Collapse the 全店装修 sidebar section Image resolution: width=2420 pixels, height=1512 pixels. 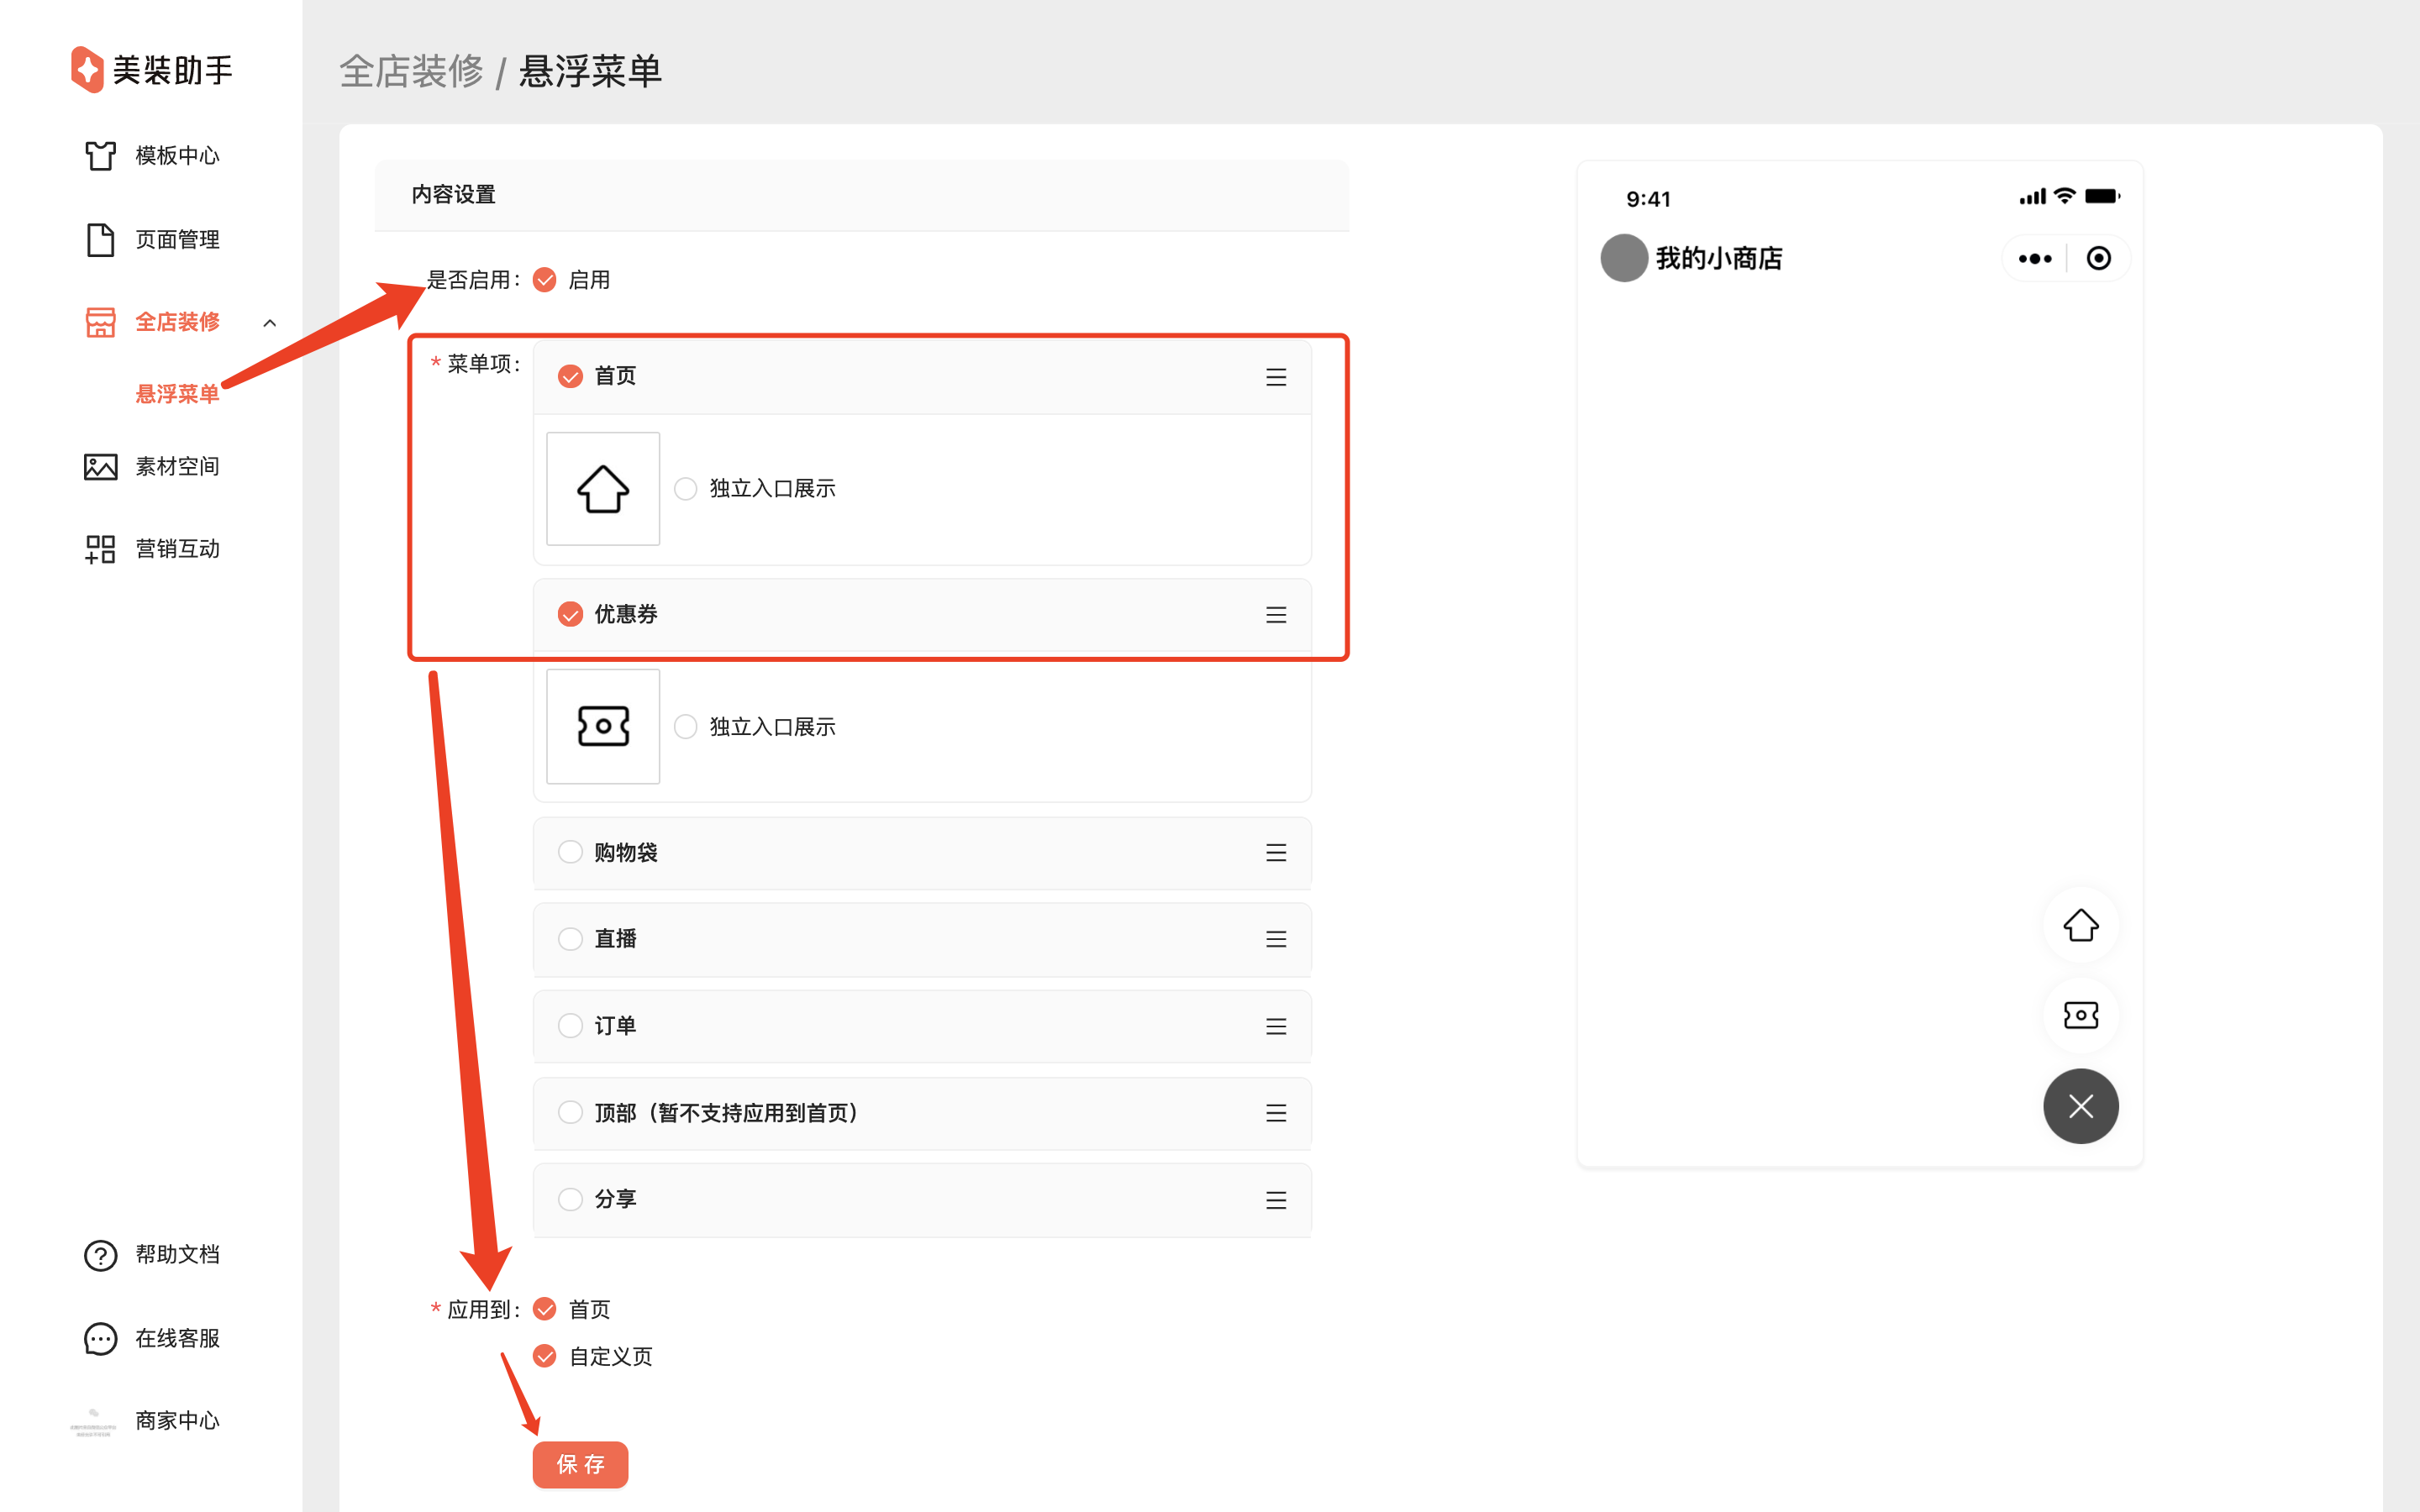(269, 323)
